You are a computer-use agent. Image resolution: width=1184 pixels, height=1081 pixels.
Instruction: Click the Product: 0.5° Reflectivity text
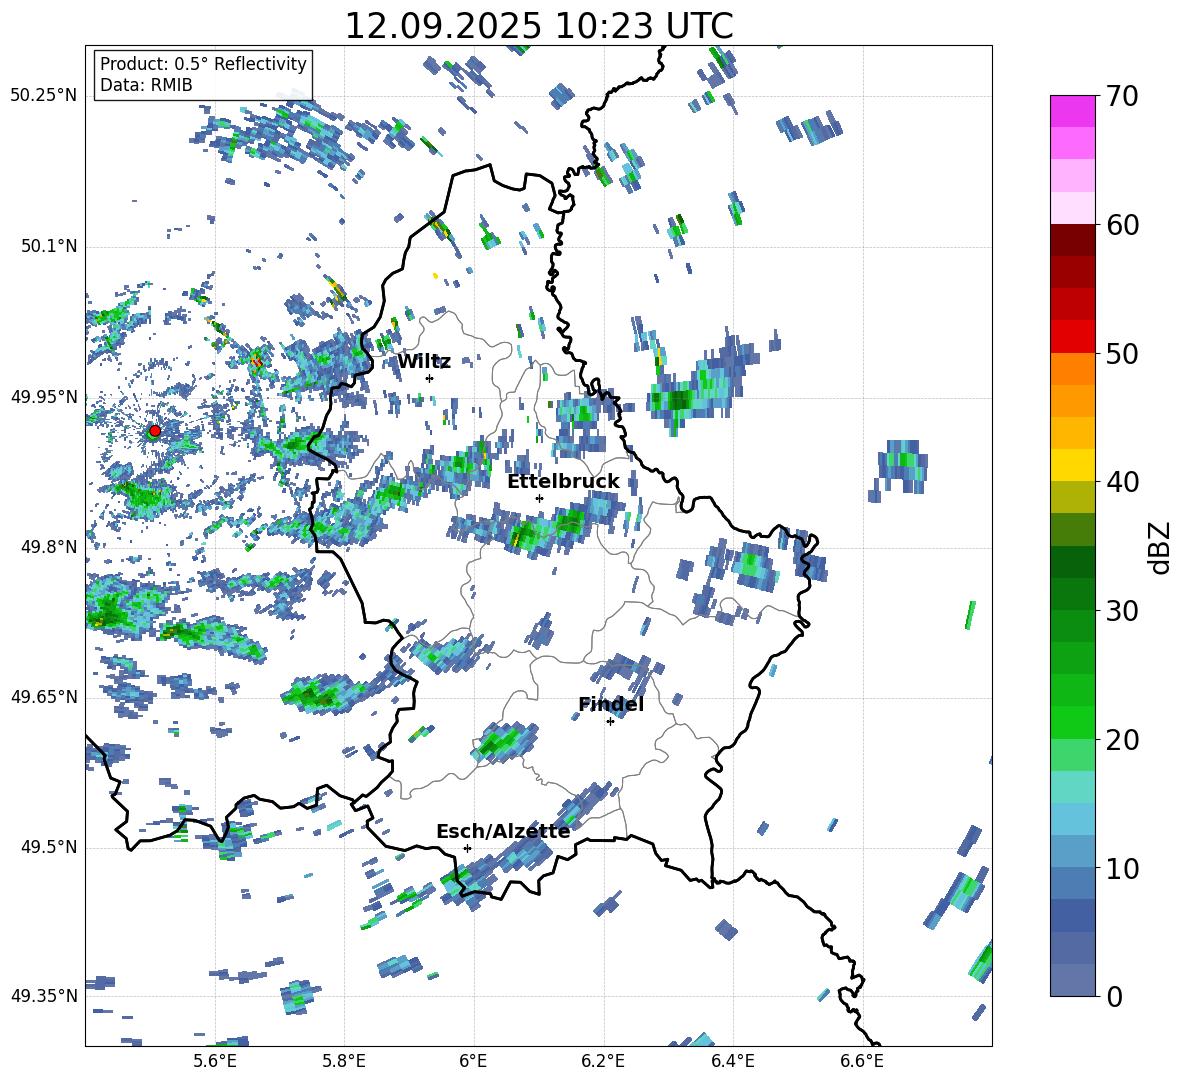tap(203, 63)
